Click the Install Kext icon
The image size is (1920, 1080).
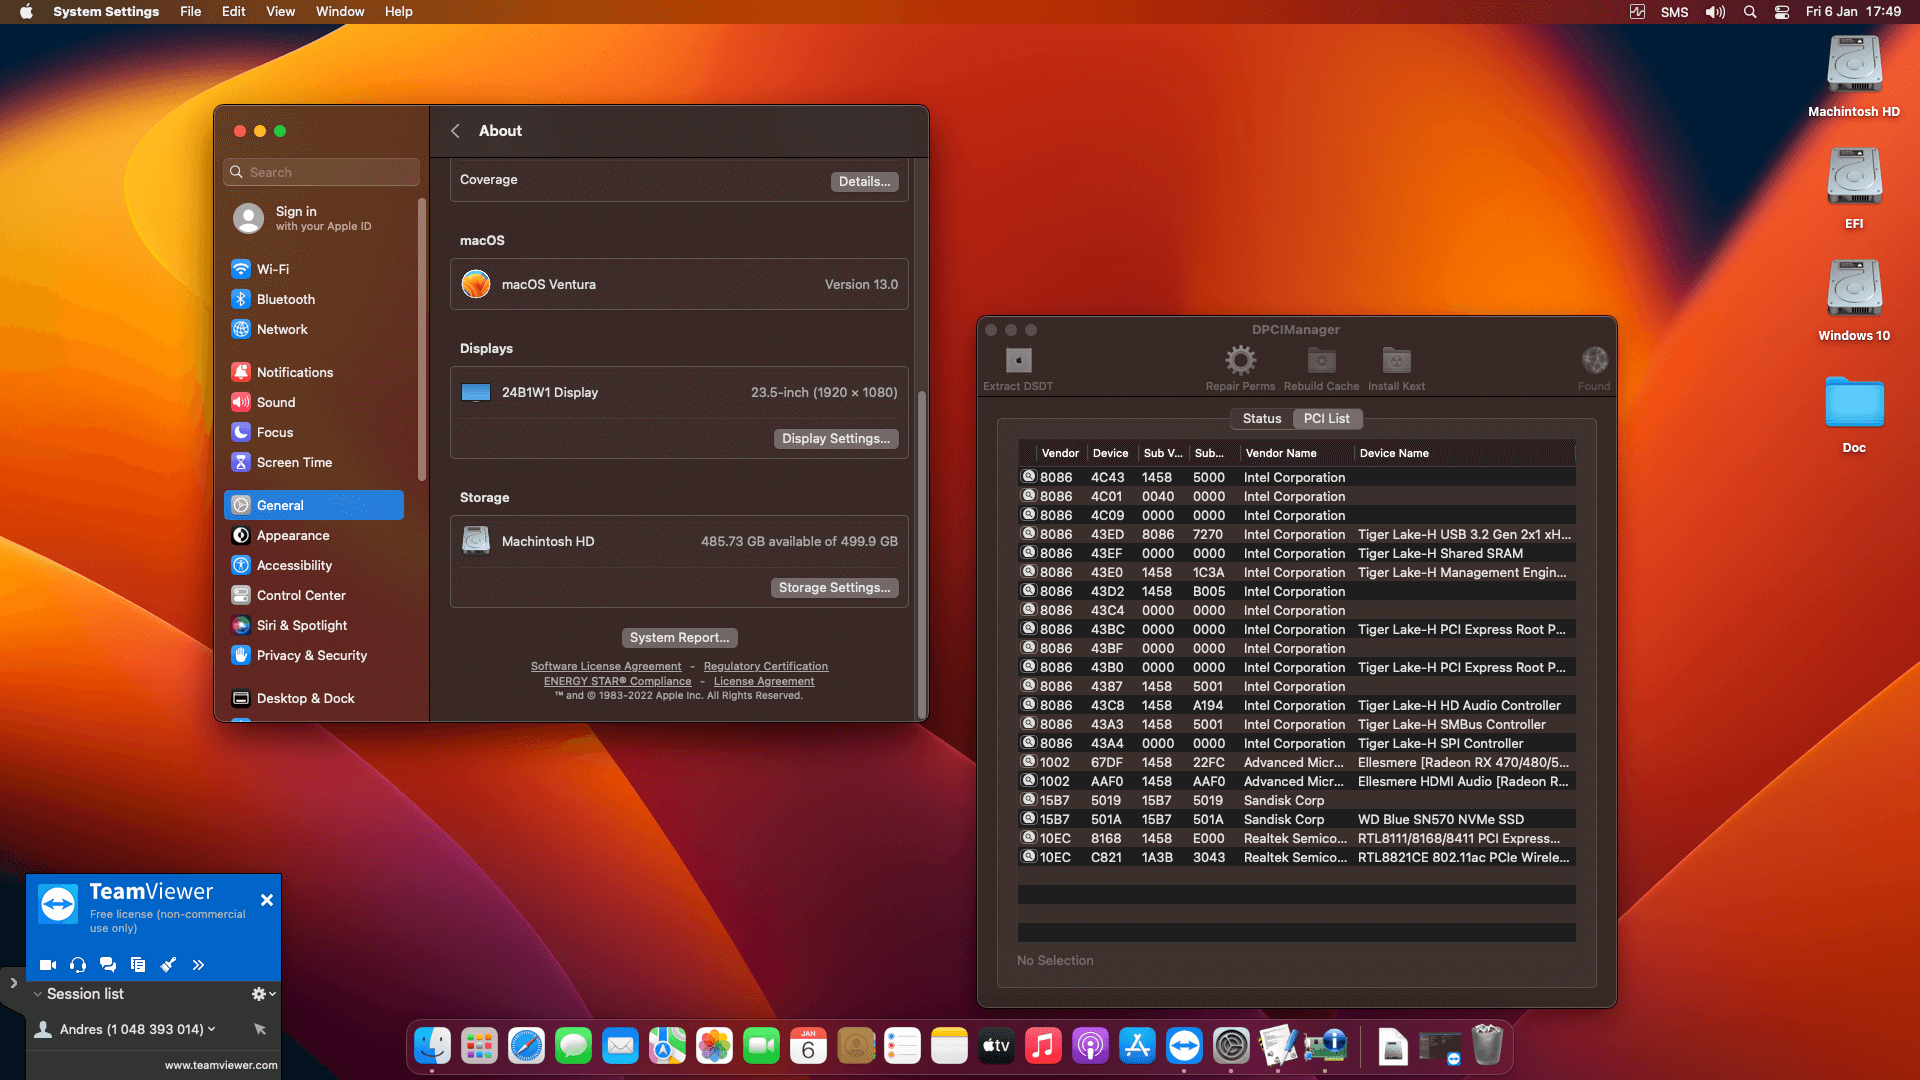click(1395, 359)
